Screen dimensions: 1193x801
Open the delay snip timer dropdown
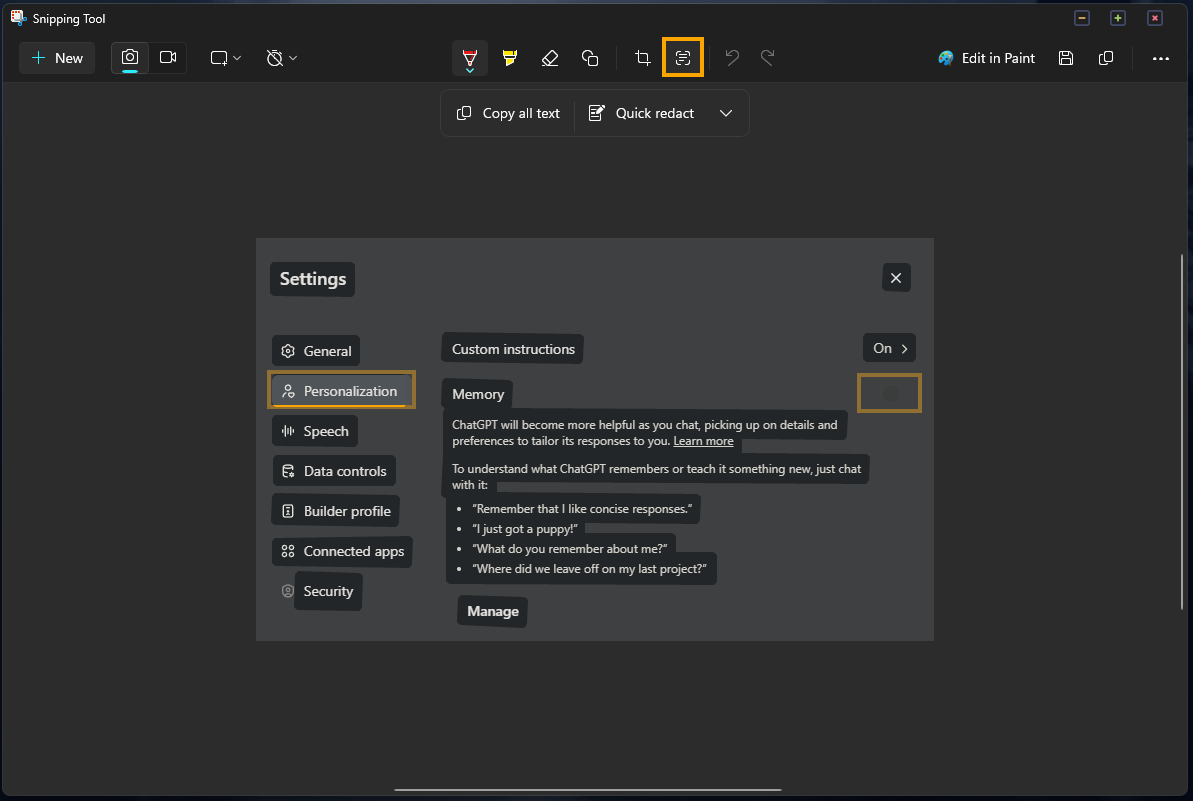[282, 58]
